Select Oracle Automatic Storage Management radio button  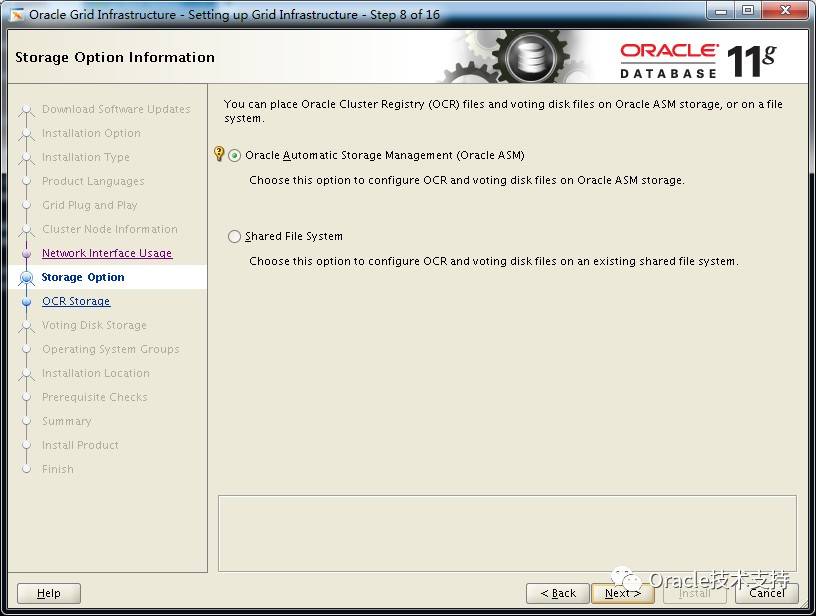(234, 156)
